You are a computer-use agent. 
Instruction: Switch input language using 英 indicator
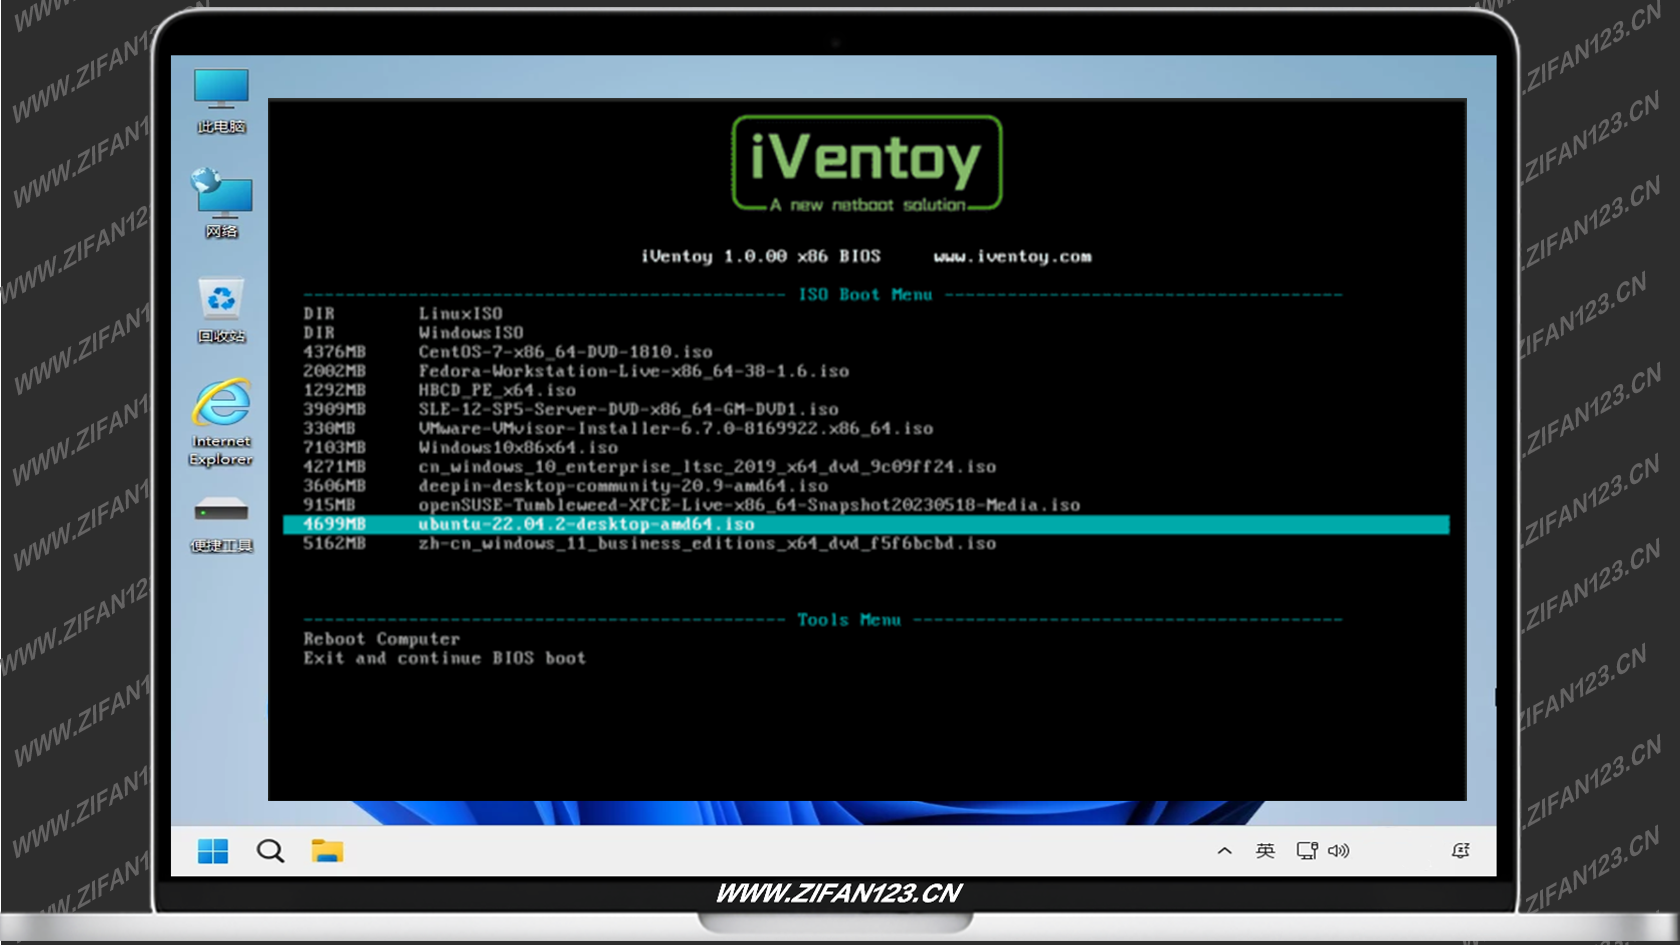(x=1265, y=851)
